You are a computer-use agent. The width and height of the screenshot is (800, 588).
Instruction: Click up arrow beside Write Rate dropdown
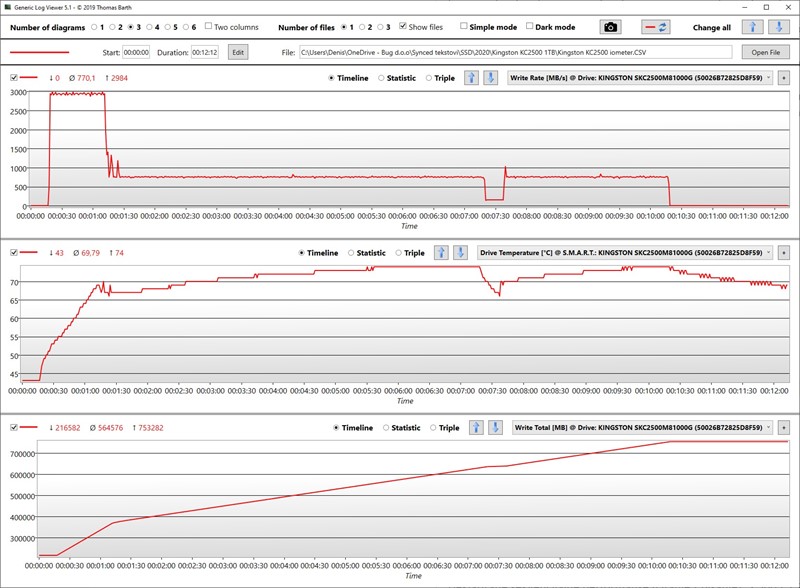(471, 78)
